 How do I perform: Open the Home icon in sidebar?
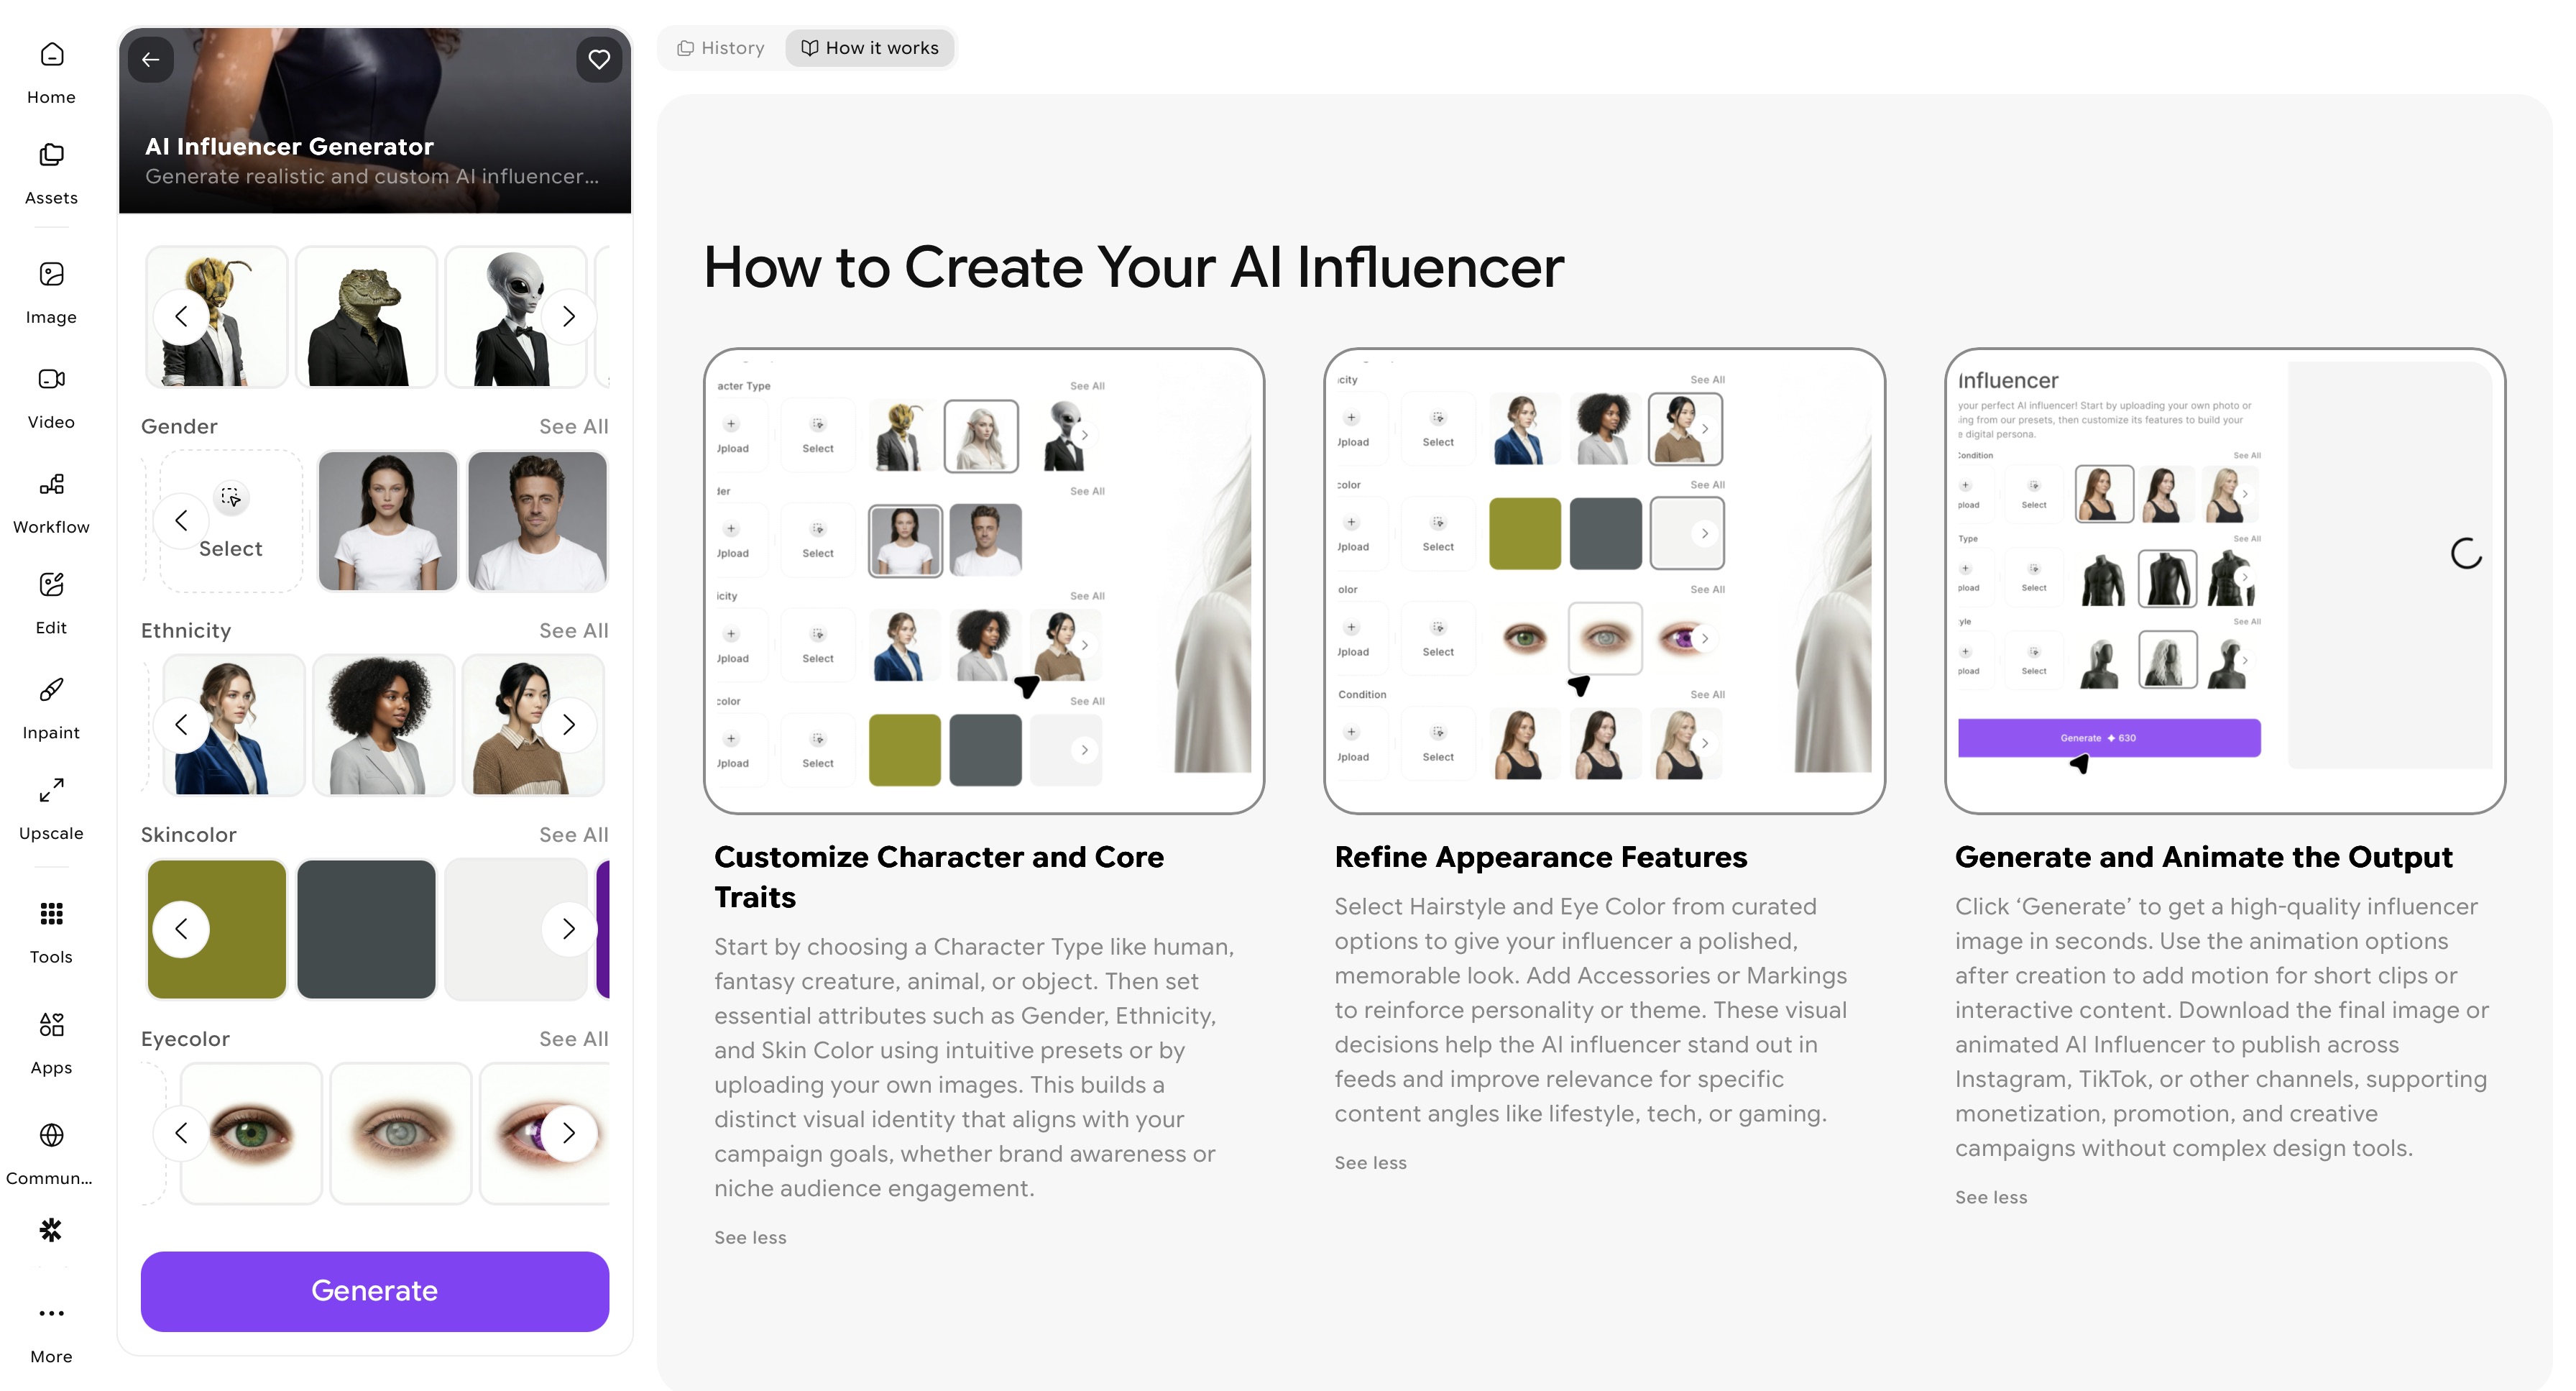(51, 55)
